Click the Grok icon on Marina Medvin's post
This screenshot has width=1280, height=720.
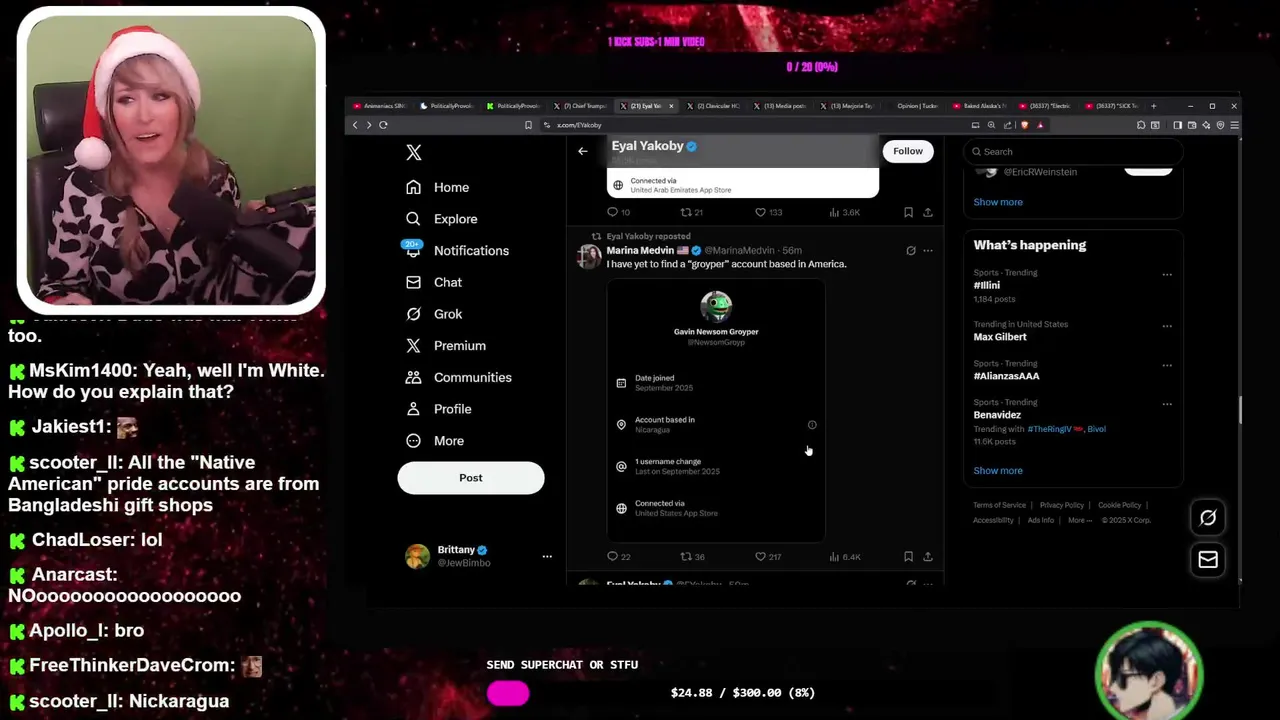(911, 251)
